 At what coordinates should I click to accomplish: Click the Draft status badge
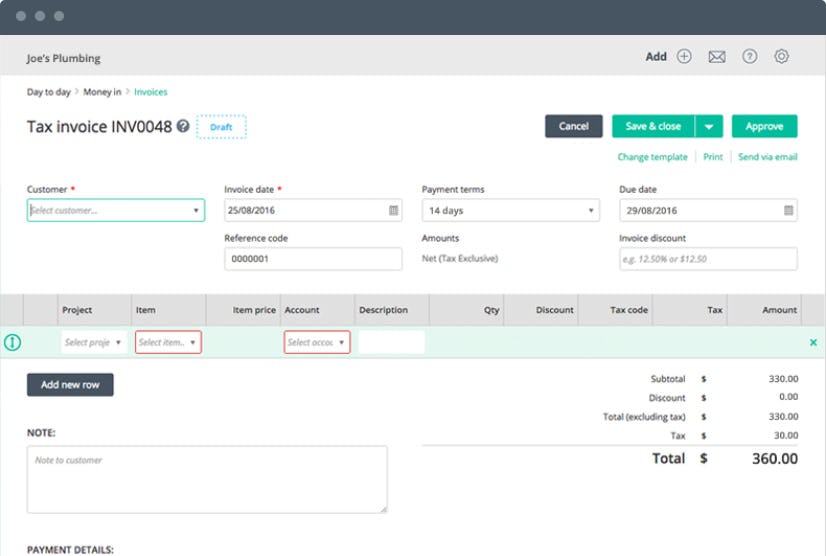click(221, 127)
